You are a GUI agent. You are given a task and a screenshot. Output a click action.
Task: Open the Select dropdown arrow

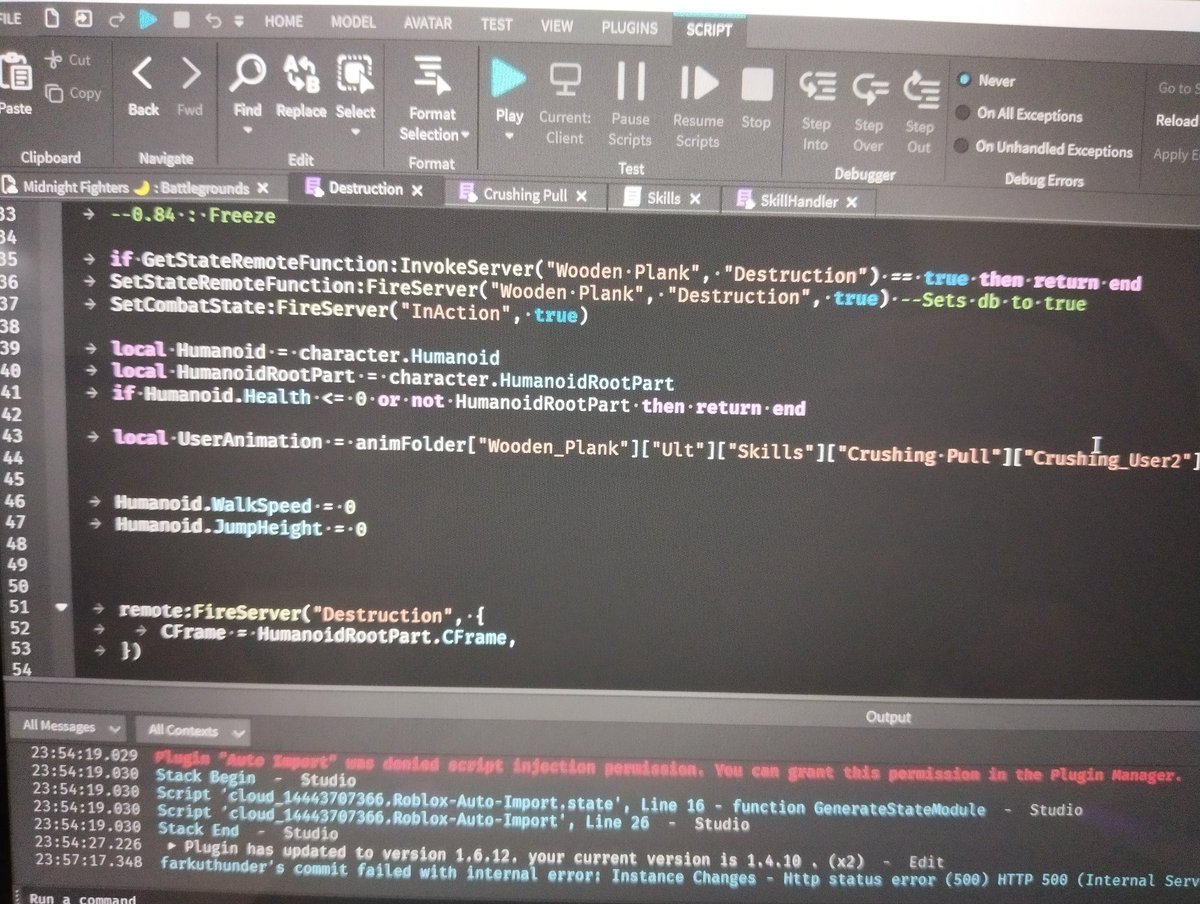coord(355,131)
